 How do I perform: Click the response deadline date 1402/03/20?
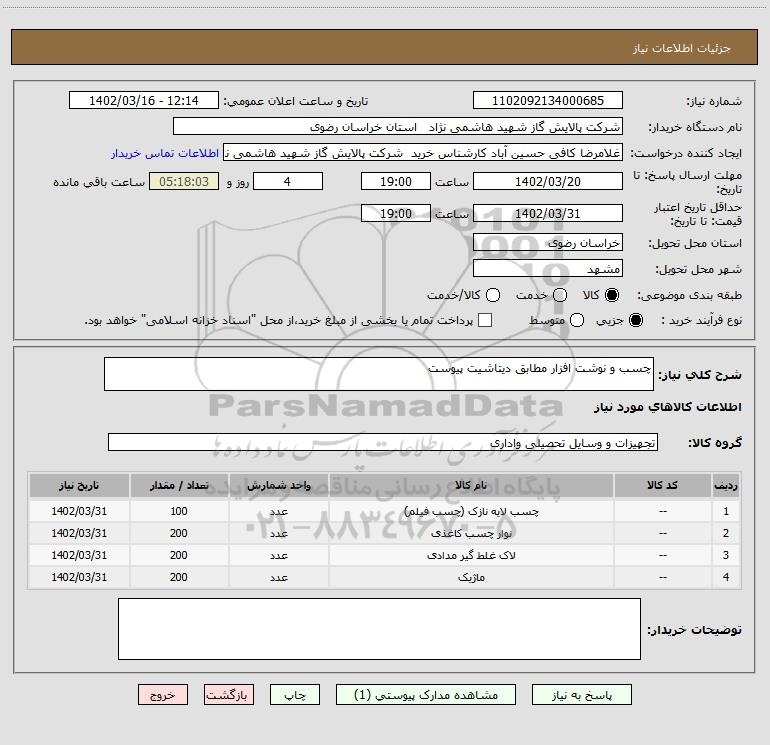tap(548, 182)
